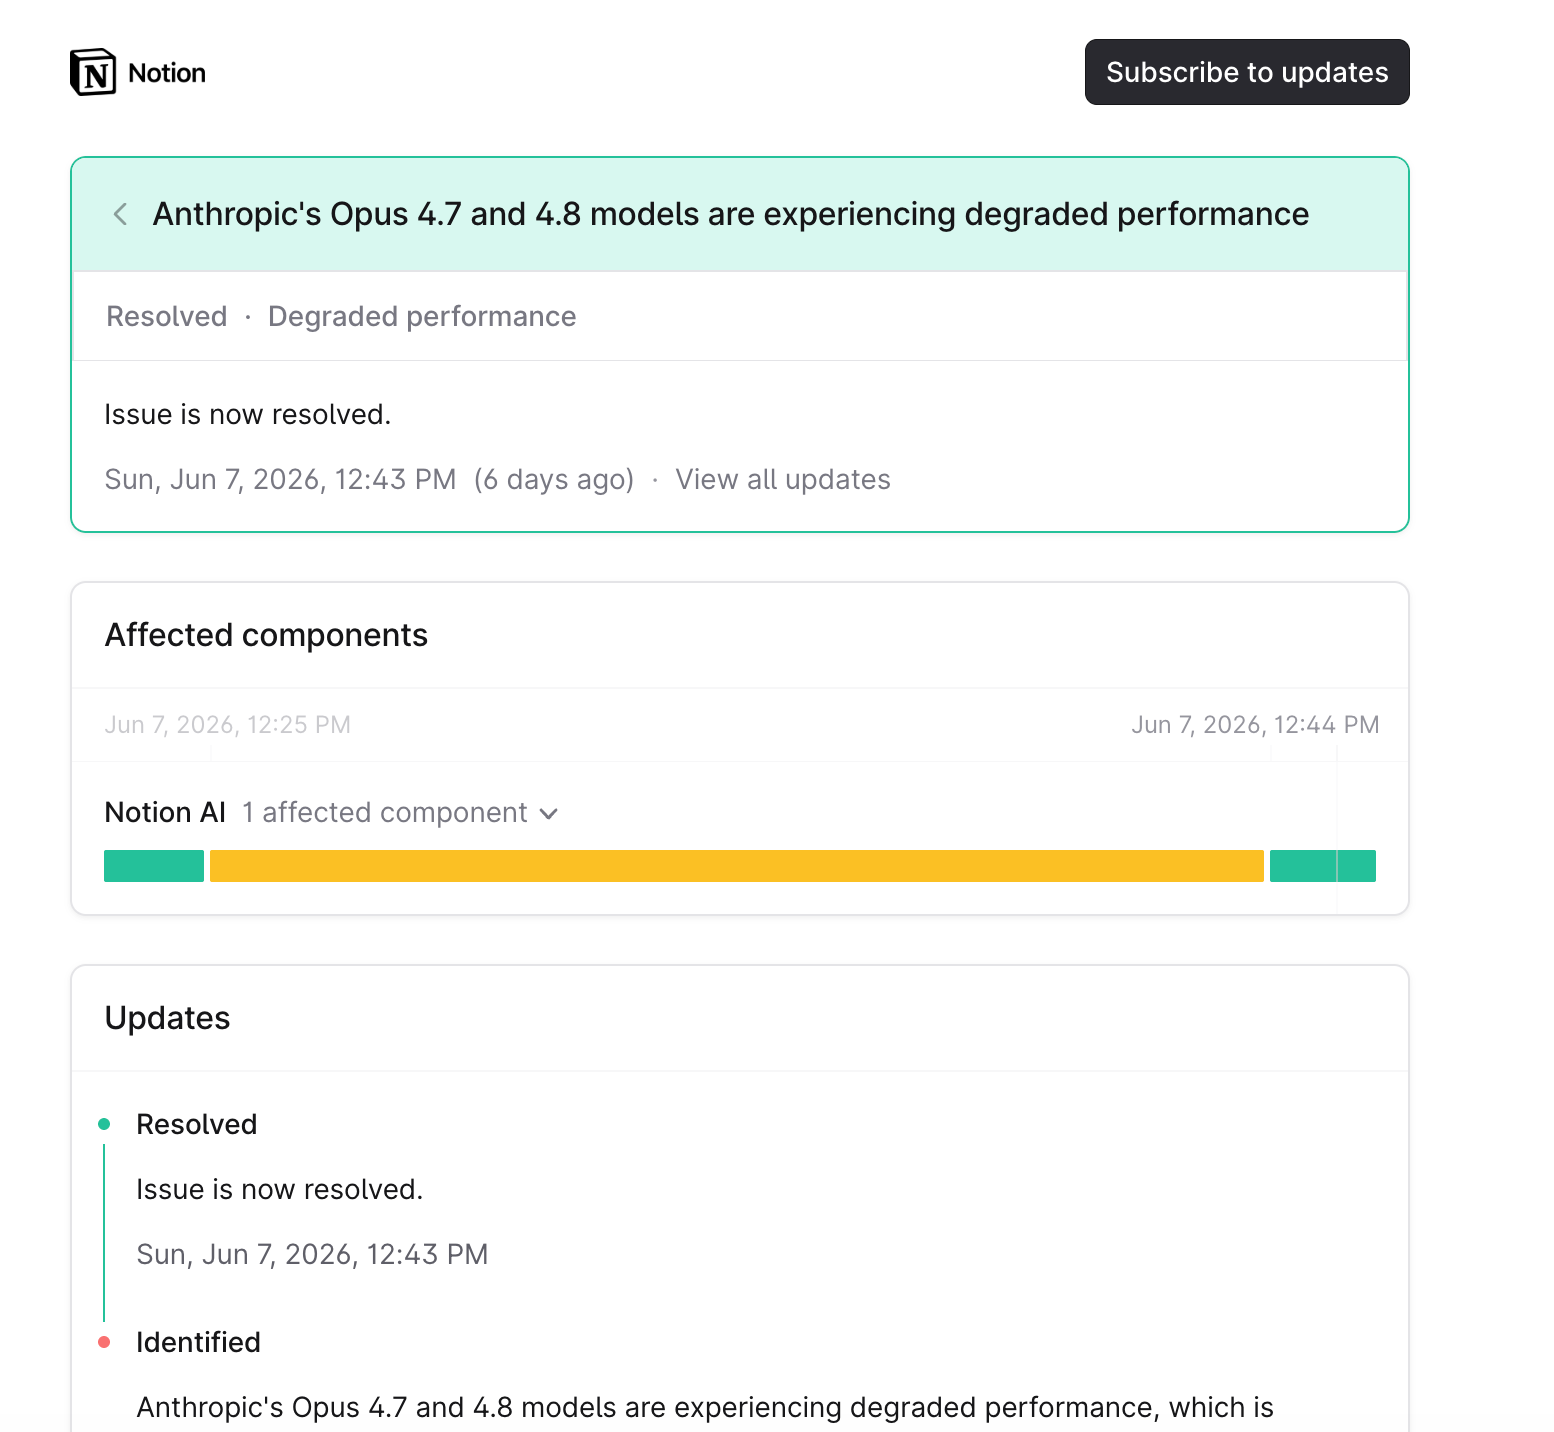1554x1432 pixels.
Task: Expand the 1 affected component dropdown
Action: tap(400, 812)
